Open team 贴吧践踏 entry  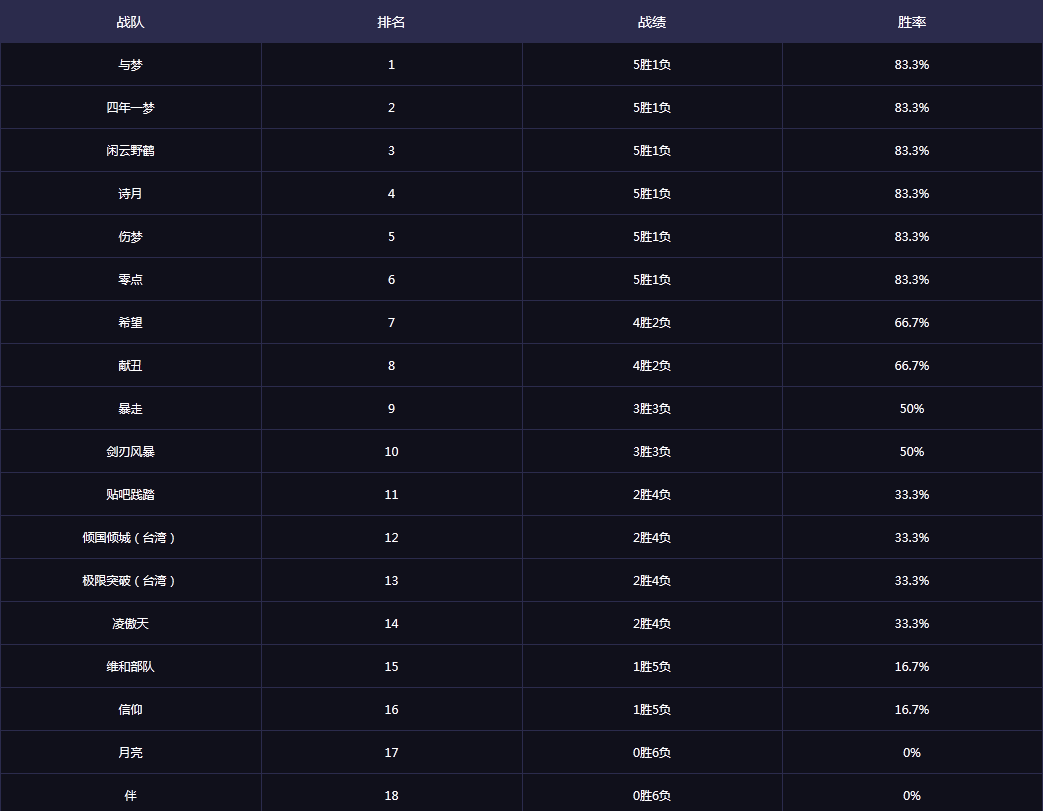tap(130, 495)
